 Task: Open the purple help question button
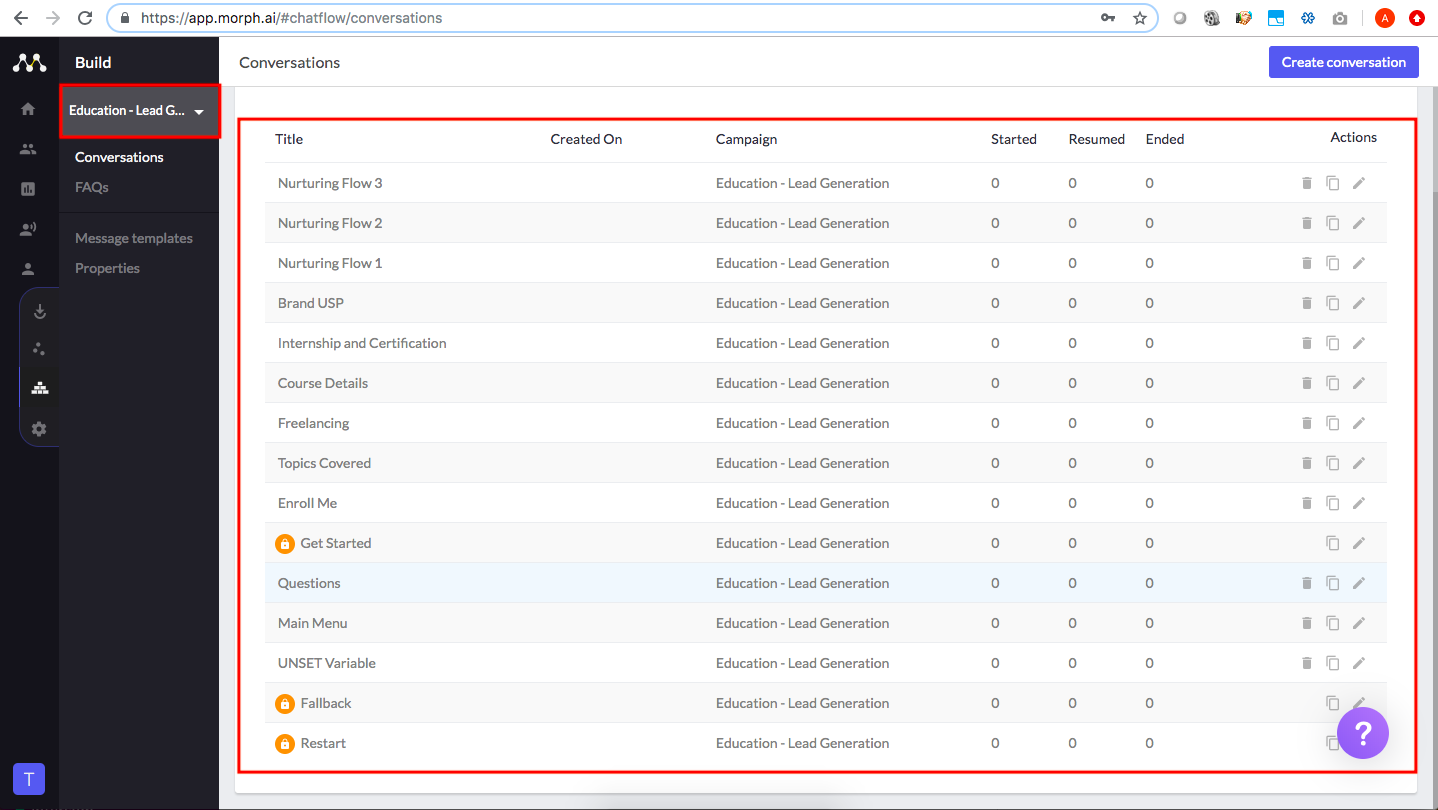(x=1363, y=733)
